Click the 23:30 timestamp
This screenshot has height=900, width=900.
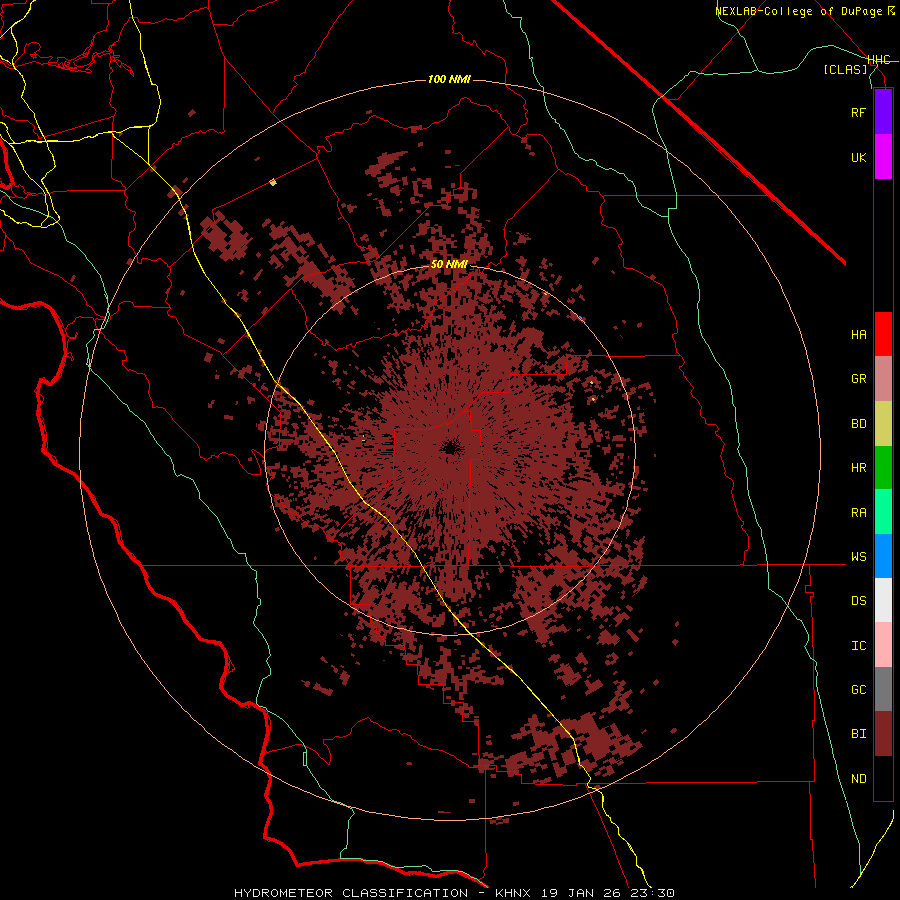(x=655, y=893)
